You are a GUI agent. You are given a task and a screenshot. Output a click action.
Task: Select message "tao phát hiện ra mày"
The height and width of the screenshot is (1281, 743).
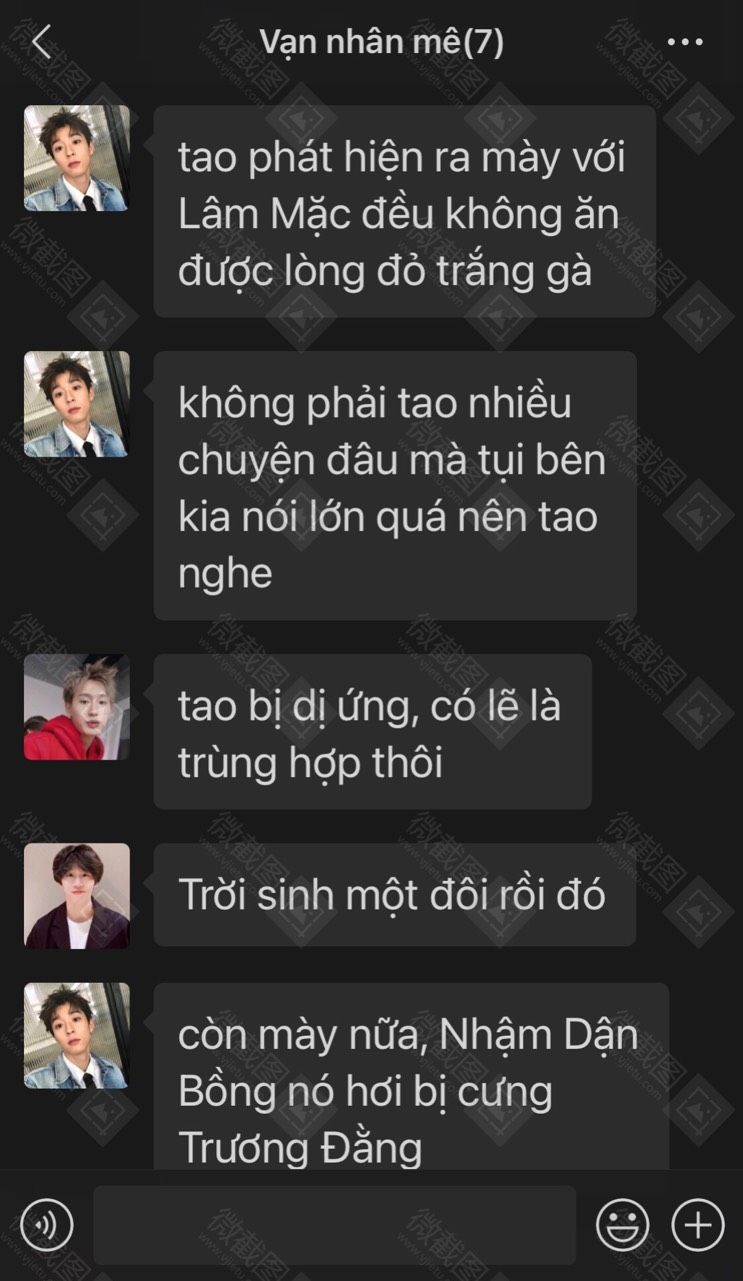click(405, 212)
